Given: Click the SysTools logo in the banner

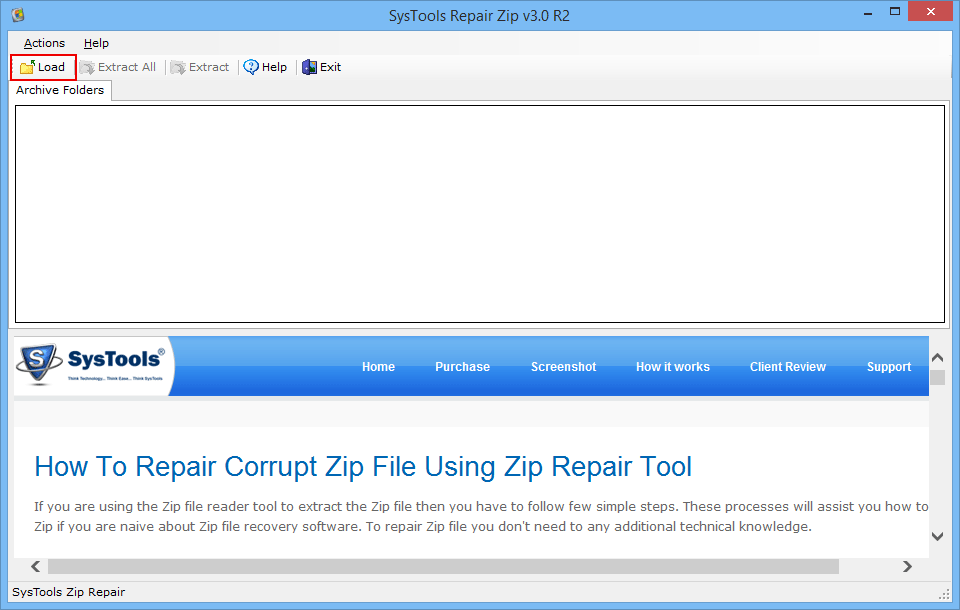Looking at the screenshot, I should click(x=91, y=364).
